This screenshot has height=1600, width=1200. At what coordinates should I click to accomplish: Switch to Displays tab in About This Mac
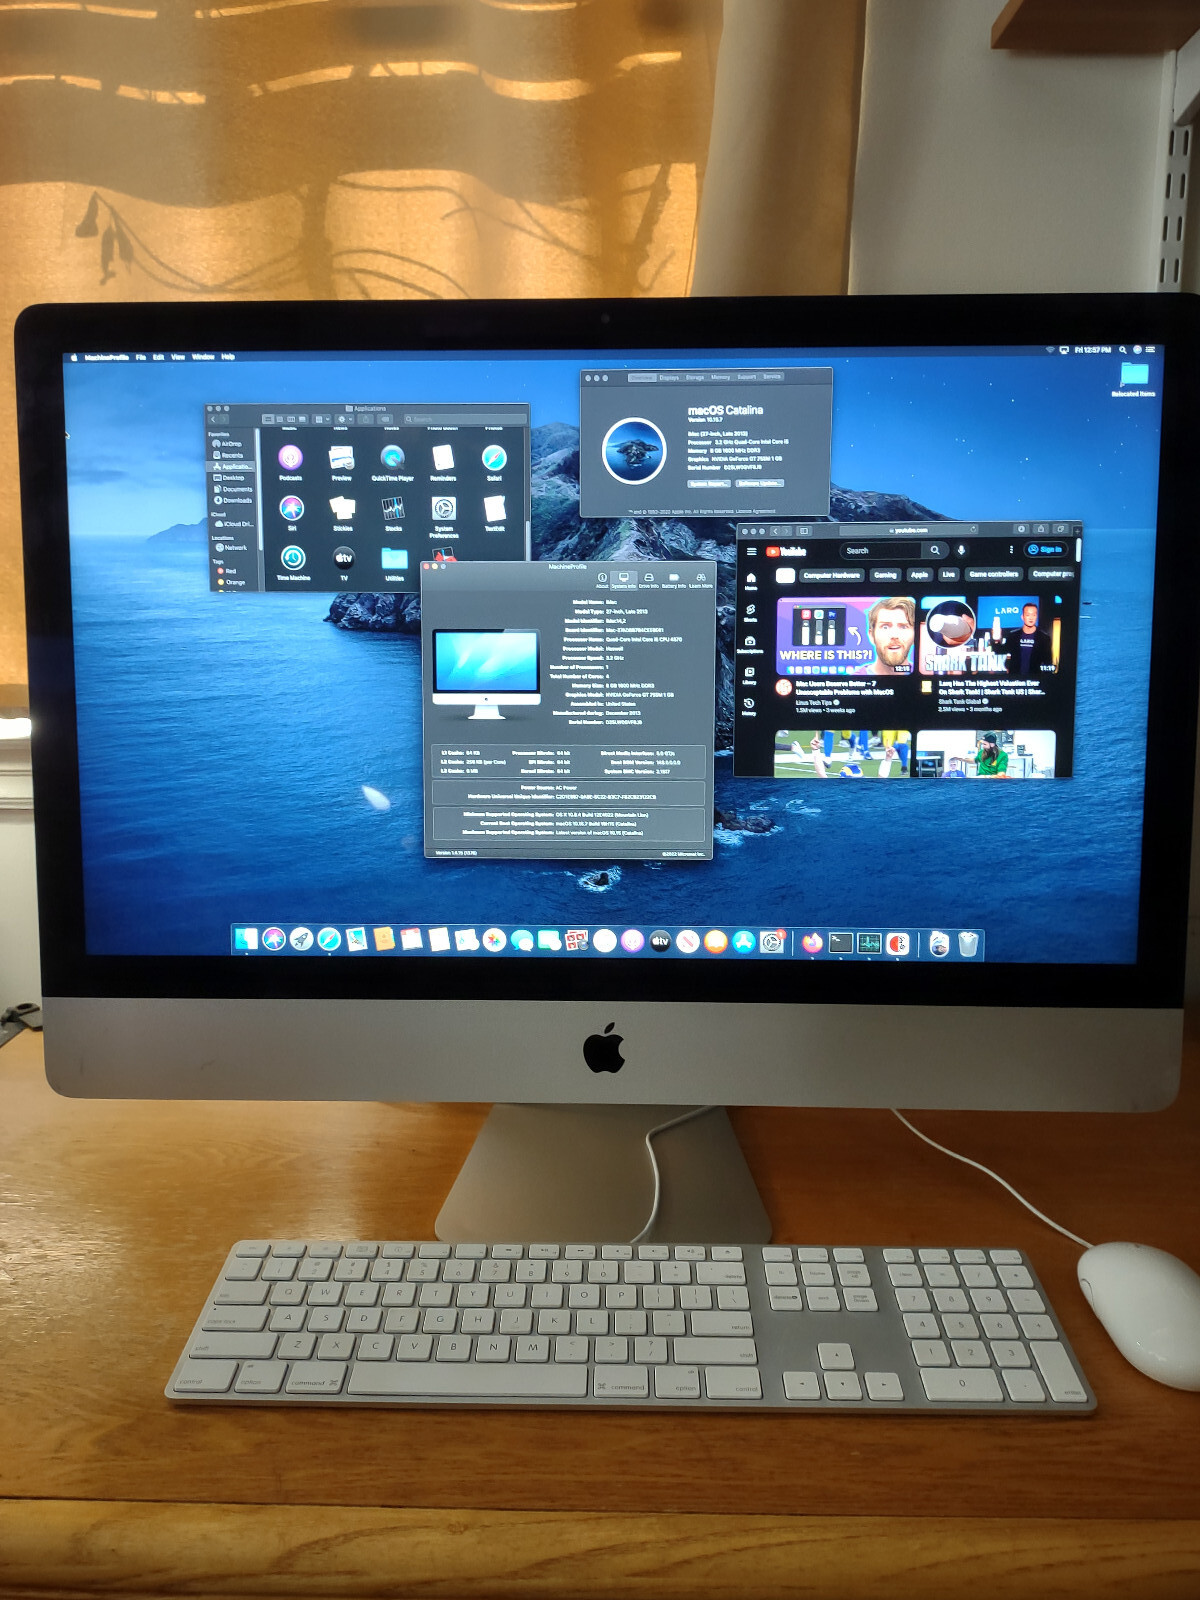[x=669, y=378]
